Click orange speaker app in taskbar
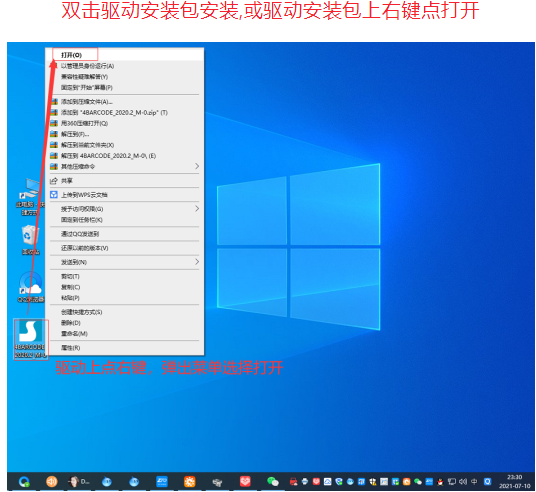The image size is (536, 492). click(52, 481)
